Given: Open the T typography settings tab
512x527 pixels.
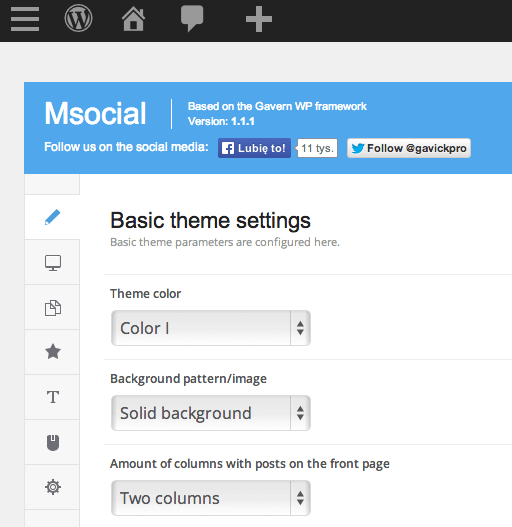Looking at the screenshot, I should 52,397.
